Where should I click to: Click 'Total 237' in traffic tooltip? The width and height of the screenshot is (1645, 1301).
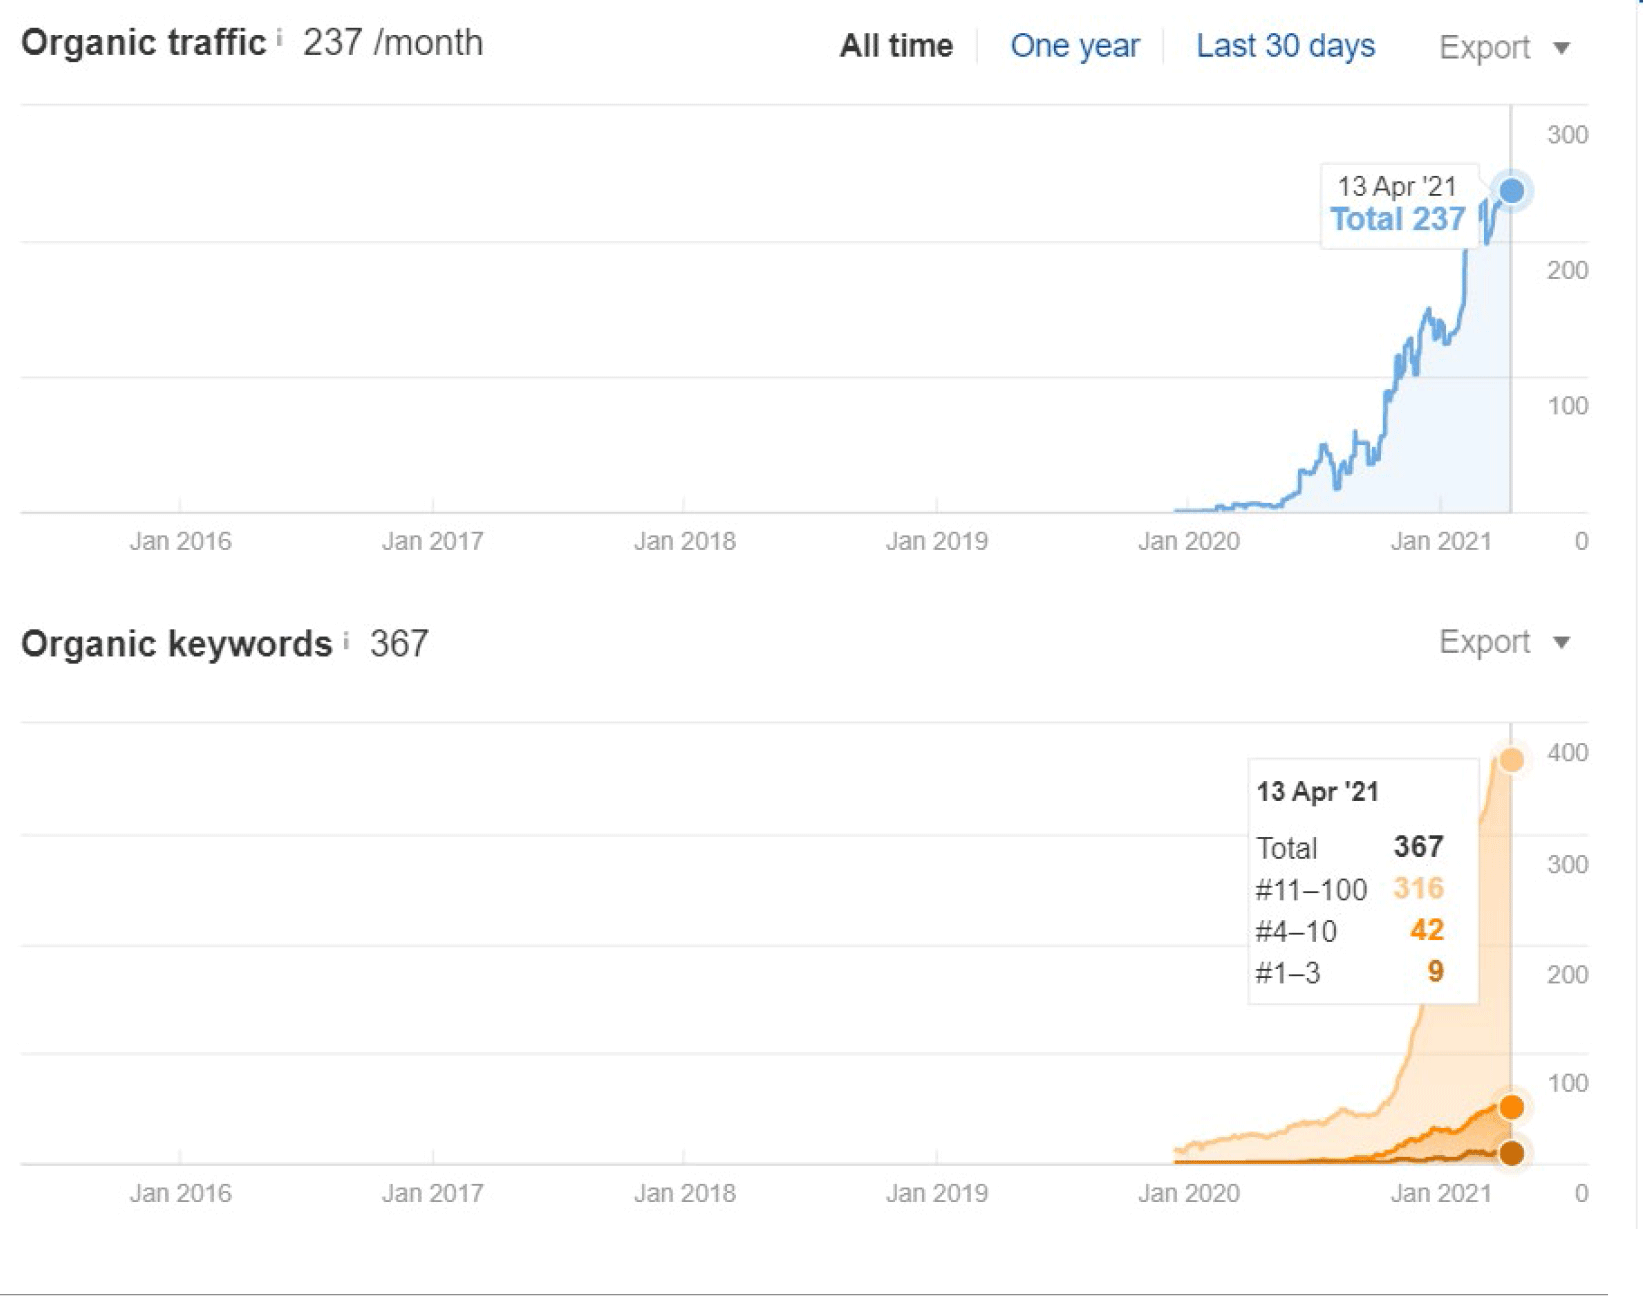1397,219
